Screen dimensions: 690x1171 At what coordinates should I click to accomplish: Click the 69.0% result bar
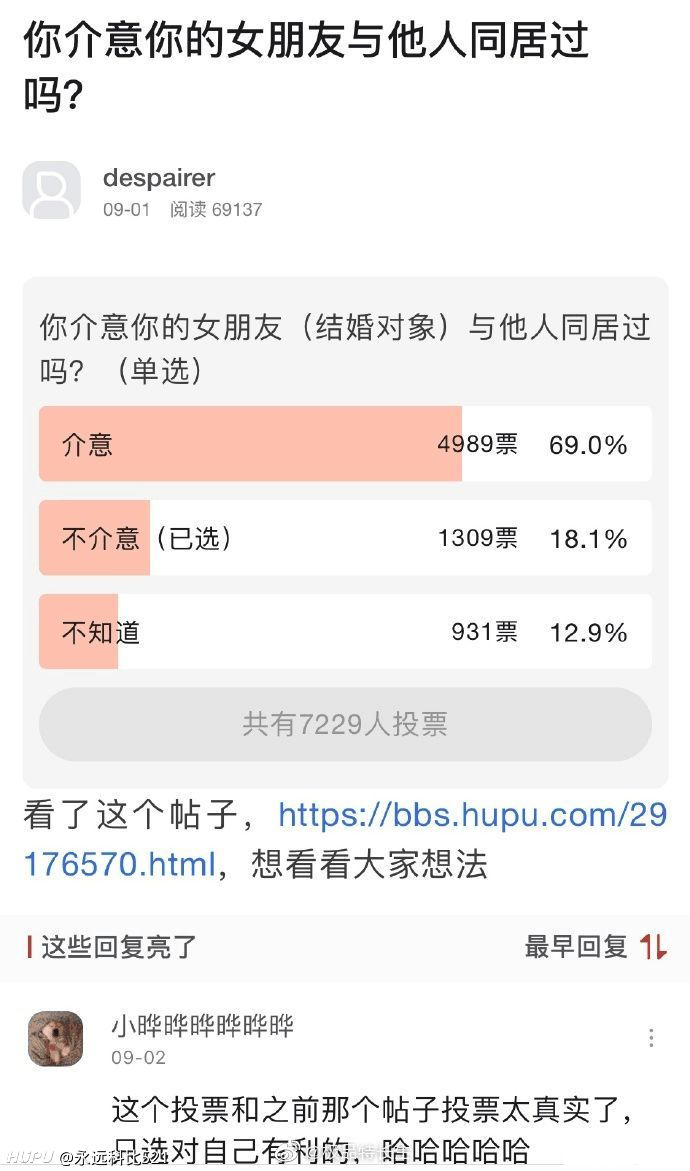pos(251,444)
